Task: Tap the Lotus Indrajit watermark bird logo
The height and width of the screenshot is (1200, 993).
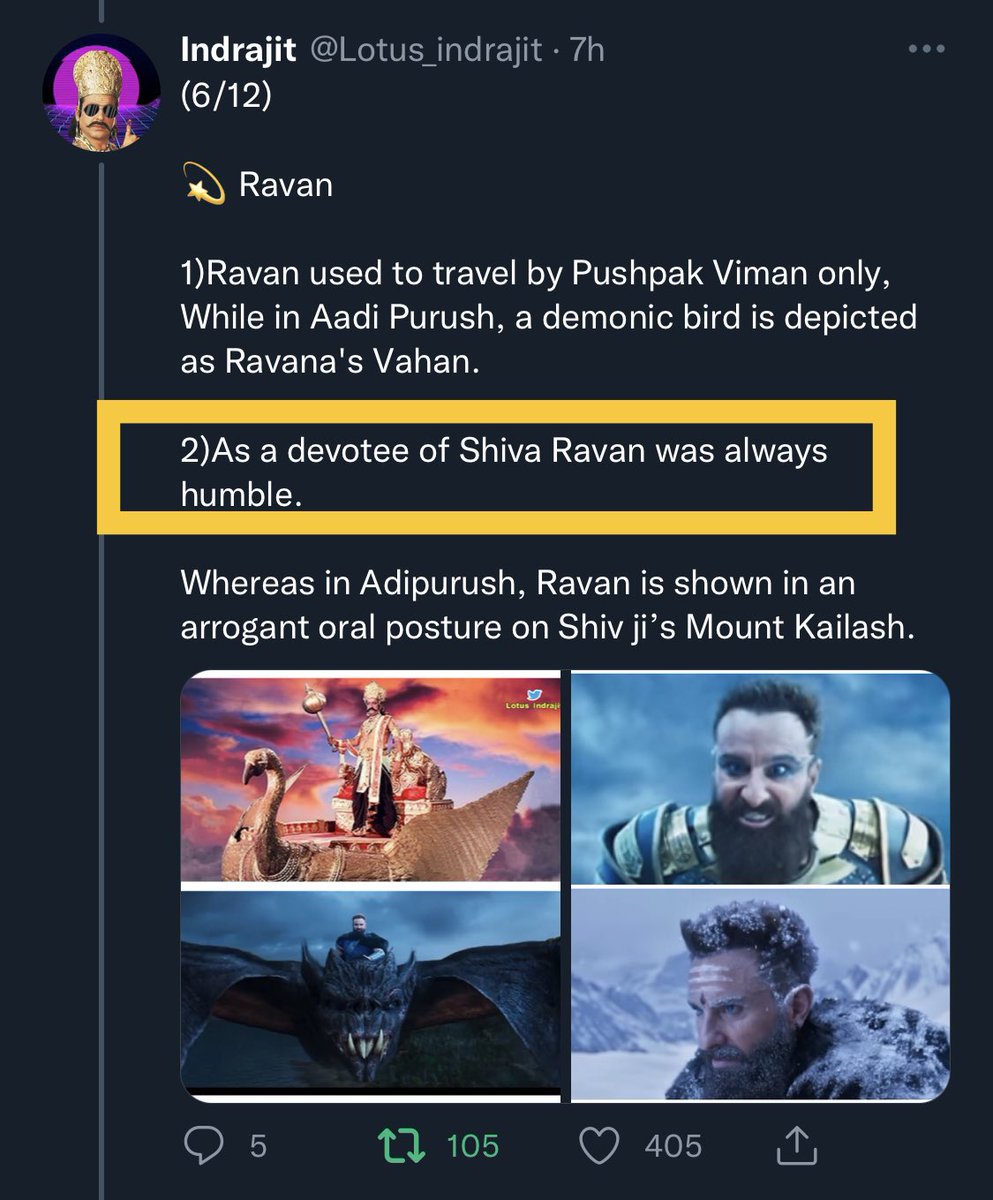Action: tap(535, 694)
